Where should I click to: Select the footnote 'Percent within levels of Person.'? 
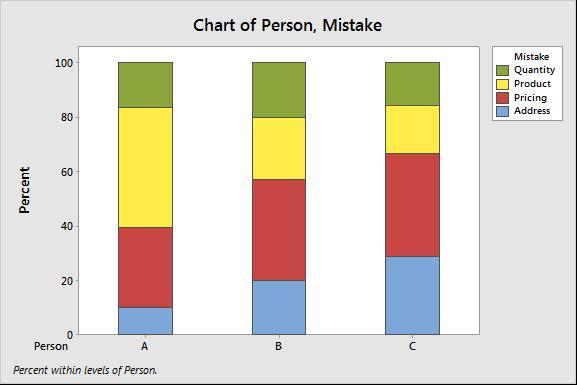point(85,370)
